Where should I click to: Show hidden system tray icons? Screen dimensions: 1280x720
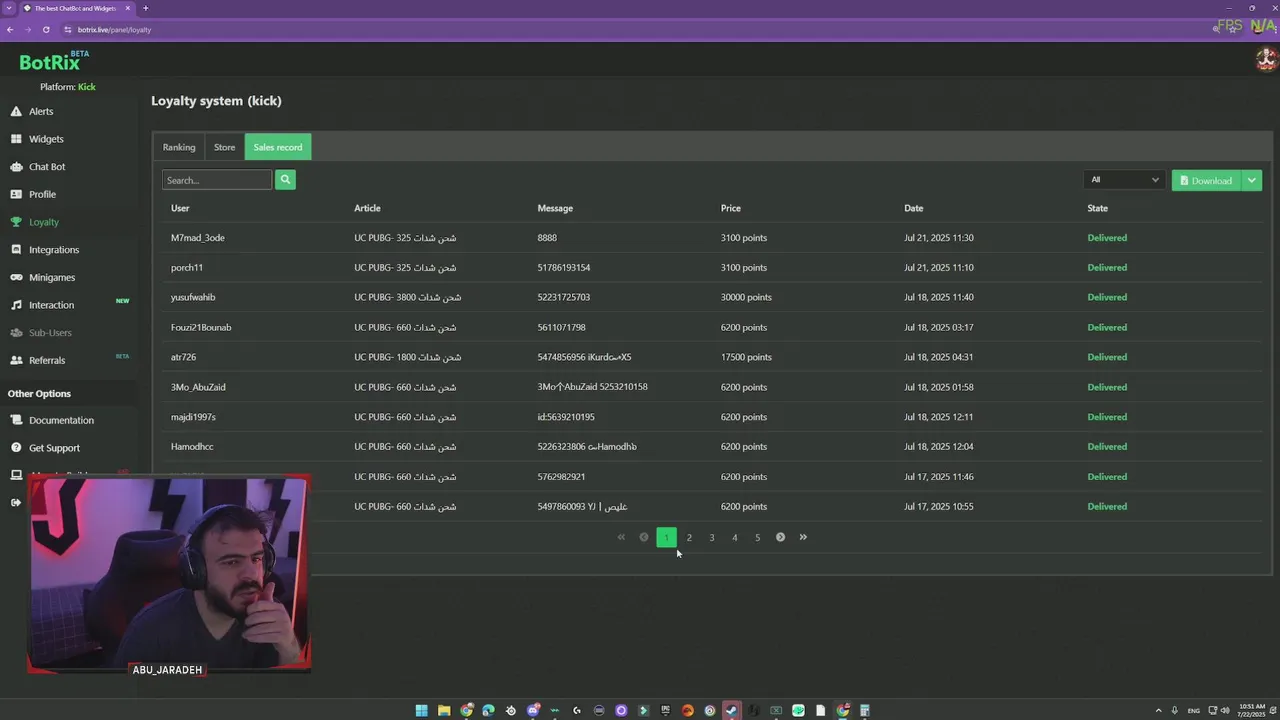pos(1159,710)
